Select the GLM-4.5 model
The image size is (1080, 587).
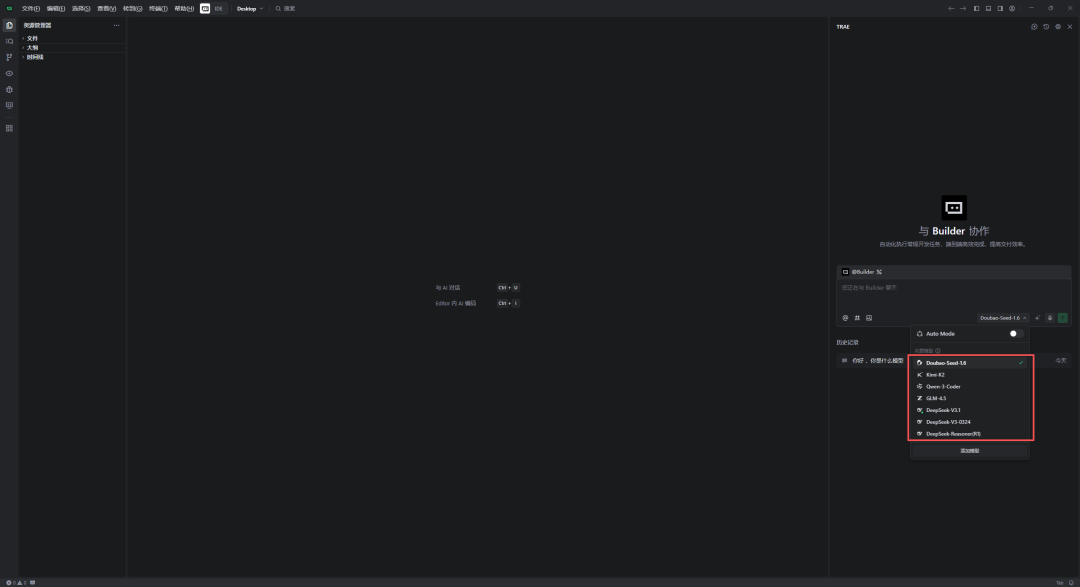(970, 398)
